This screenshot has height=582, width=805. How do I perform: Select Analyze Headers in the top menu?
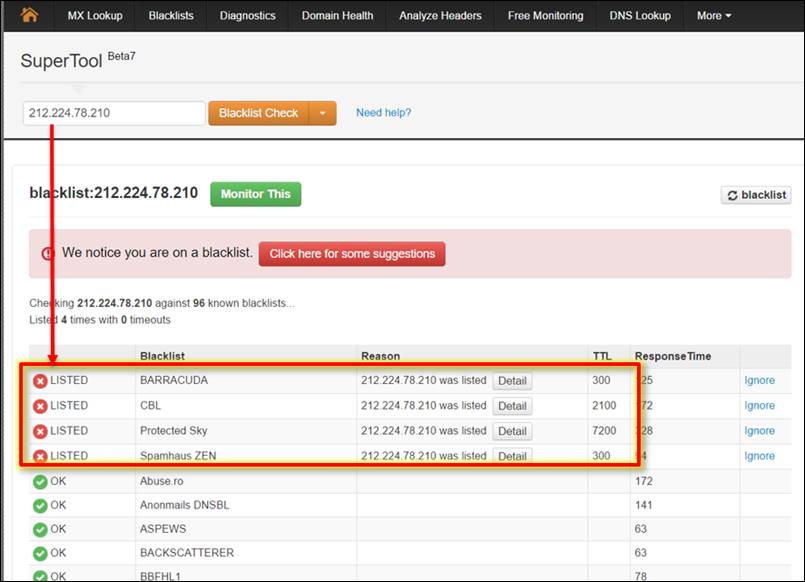pos(440,16)
